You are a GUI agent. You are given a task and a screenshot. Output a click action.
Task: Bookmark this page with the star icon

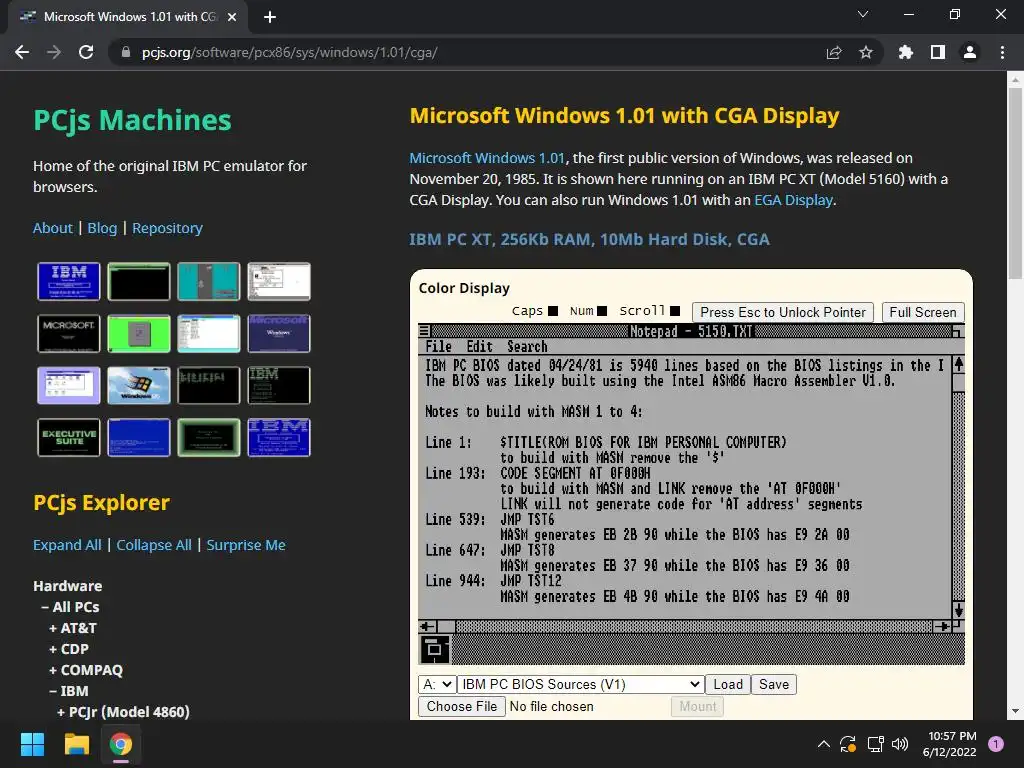[866, 52]
